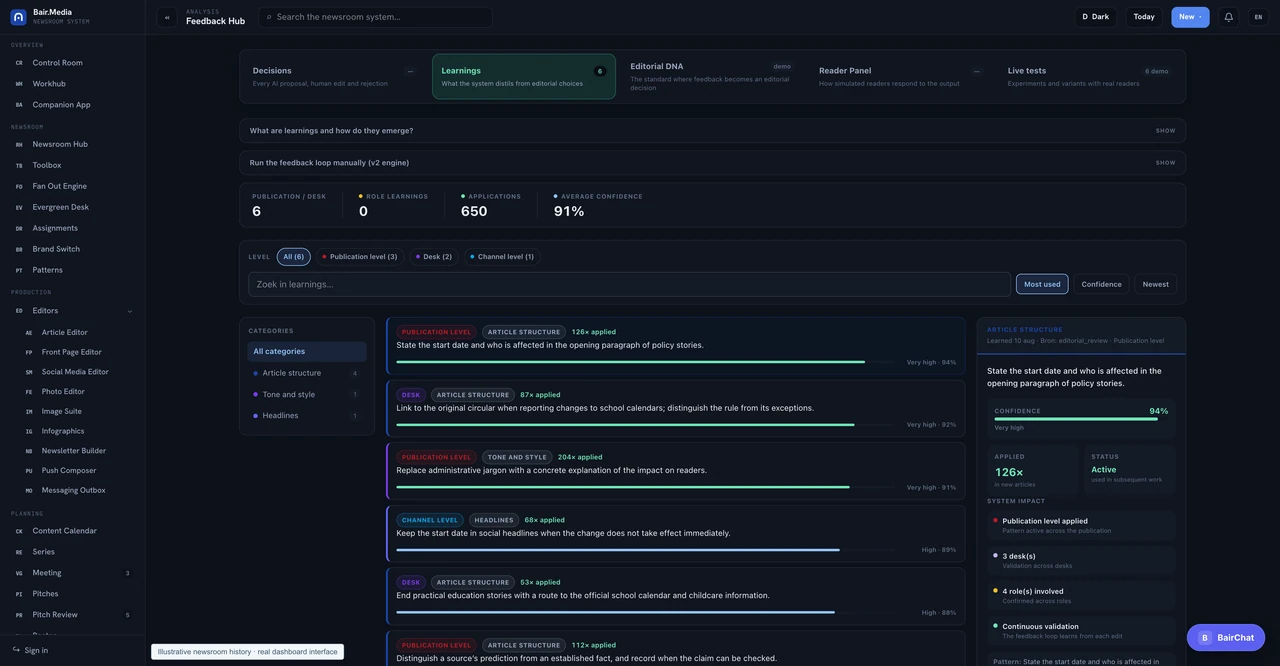Open the Social Media Editor
Viewport: 1280px width, 666px height.
point(77,372)
